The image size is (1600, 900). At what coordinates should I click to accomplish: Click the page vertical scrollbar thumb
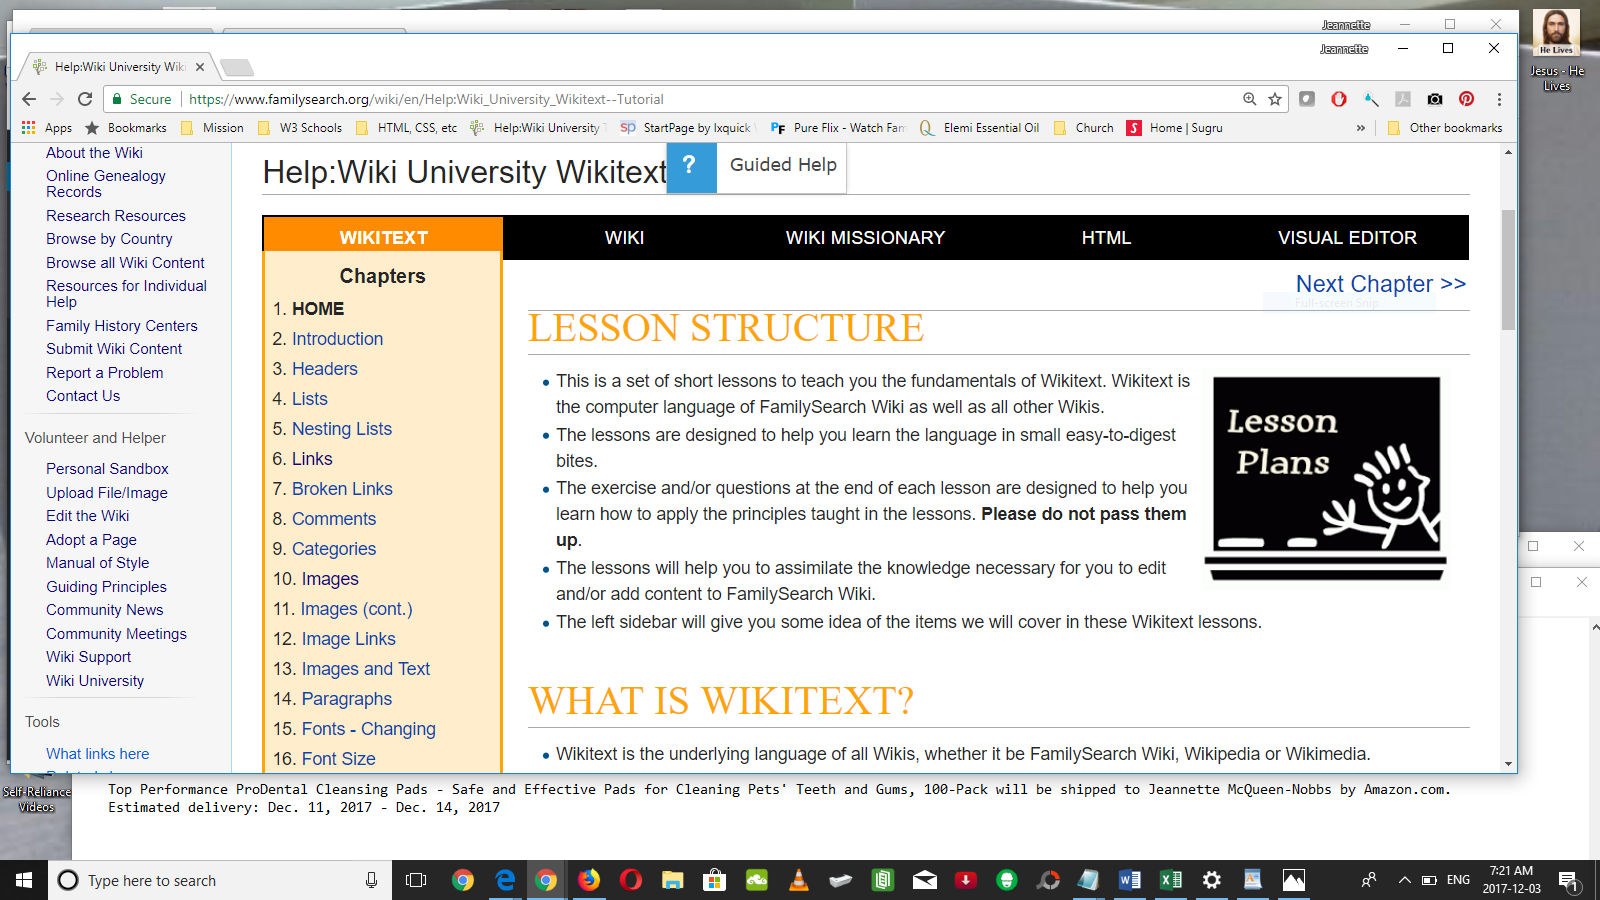pos(1508,270)
